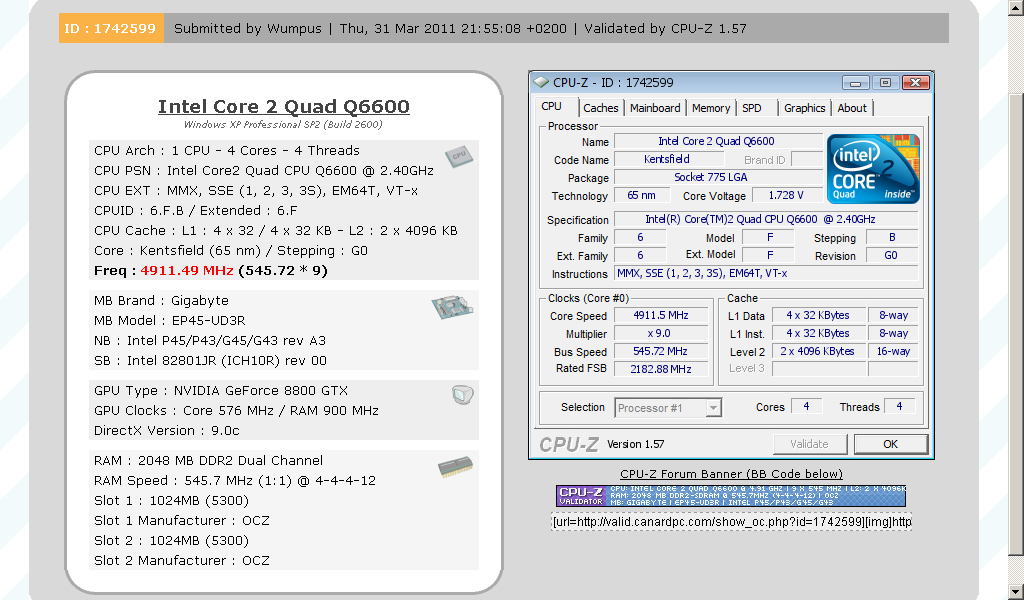Click the Revision G0 field
This screenshot has height=600, width=1024.
[891, 256]
